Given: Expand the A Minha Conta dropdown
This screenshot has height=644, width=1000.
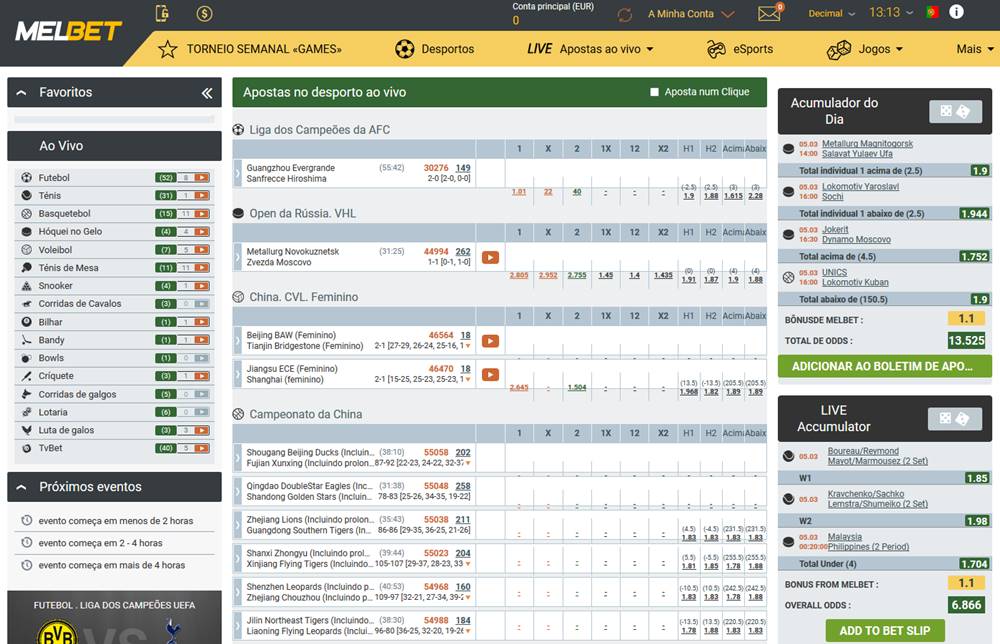Looking at the screenshot, I should [688, 13].
